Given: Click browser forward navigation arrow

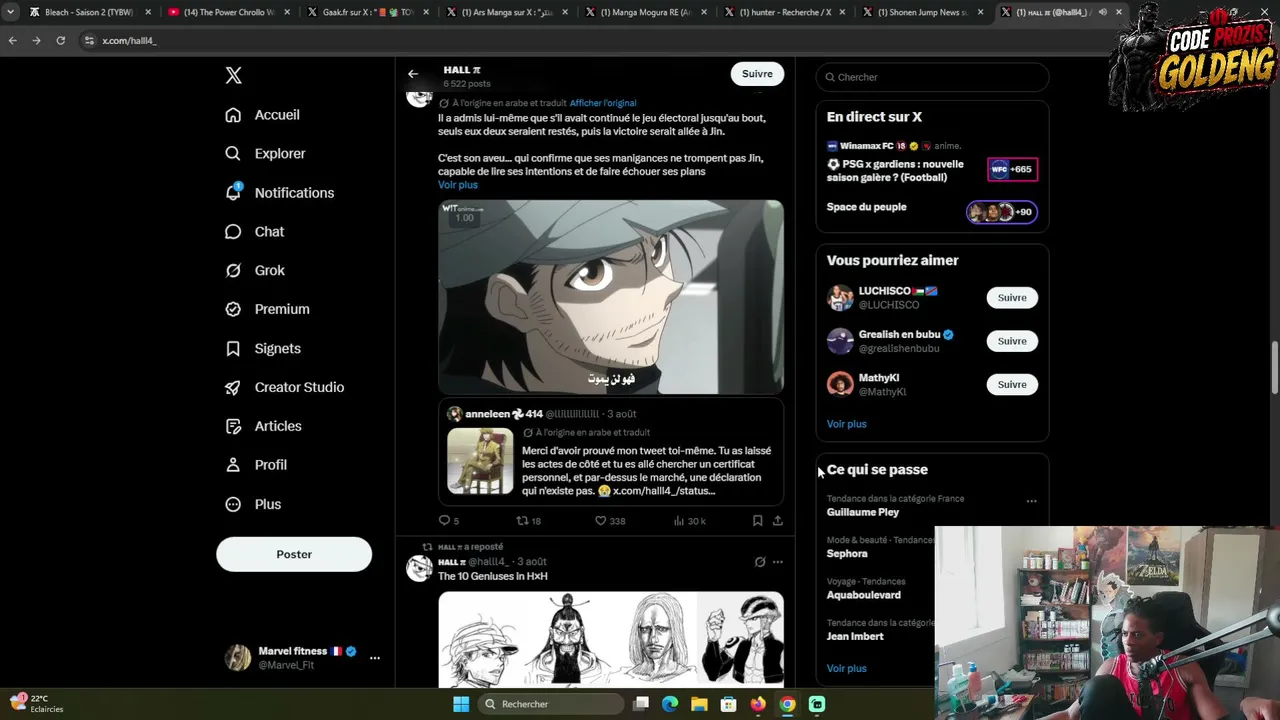Looking at the screenshot, I should click(36, 41).
